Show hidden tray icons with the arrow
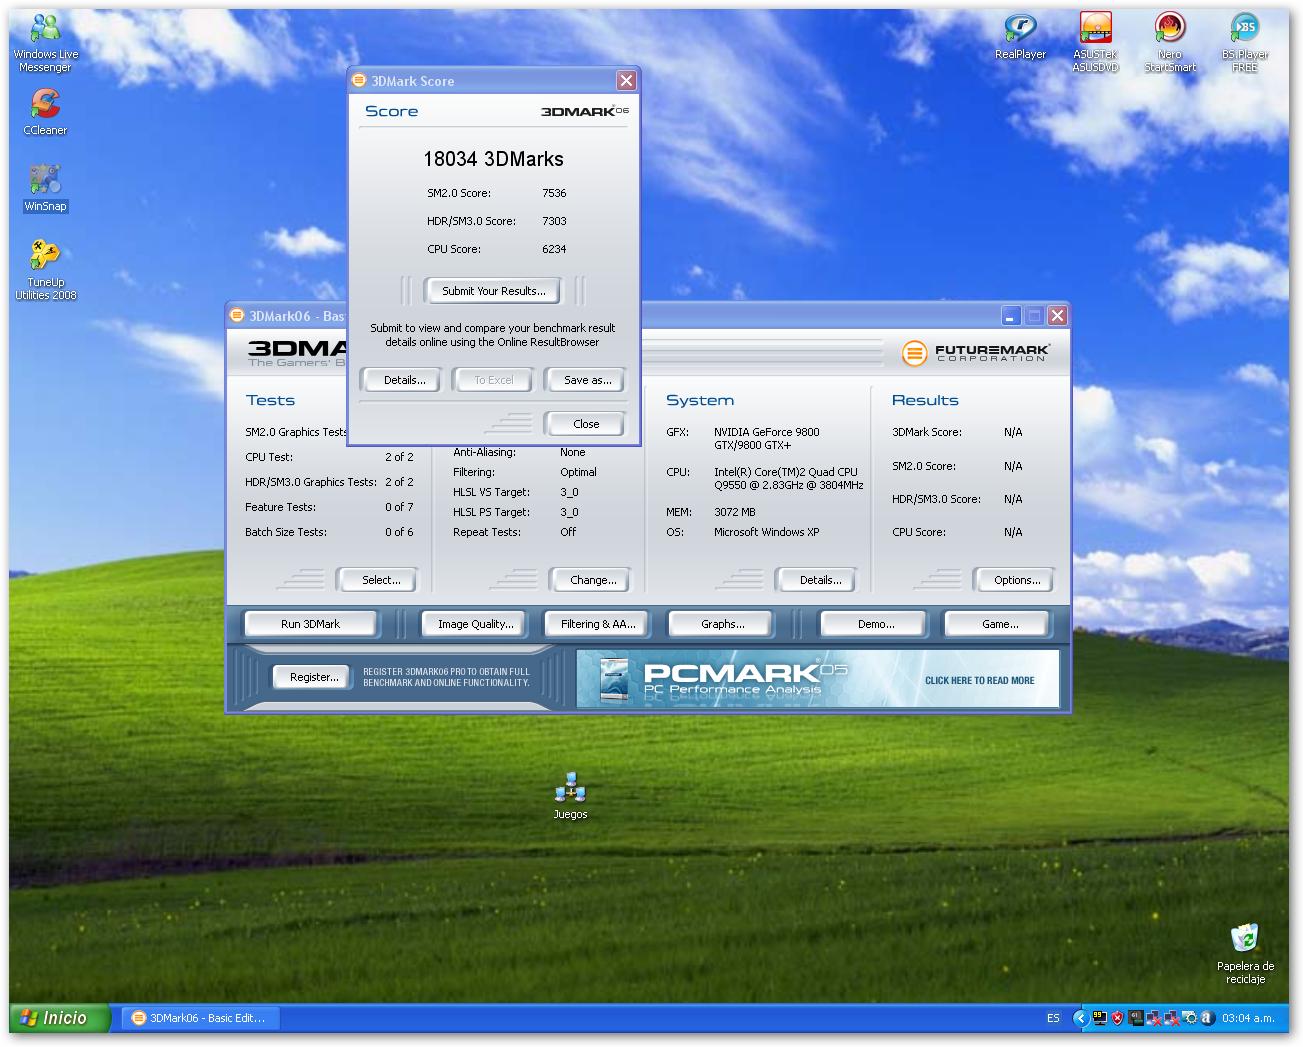Image resolution: width=1303 pixels, height=1047 pixels. click(1079, 1018)
